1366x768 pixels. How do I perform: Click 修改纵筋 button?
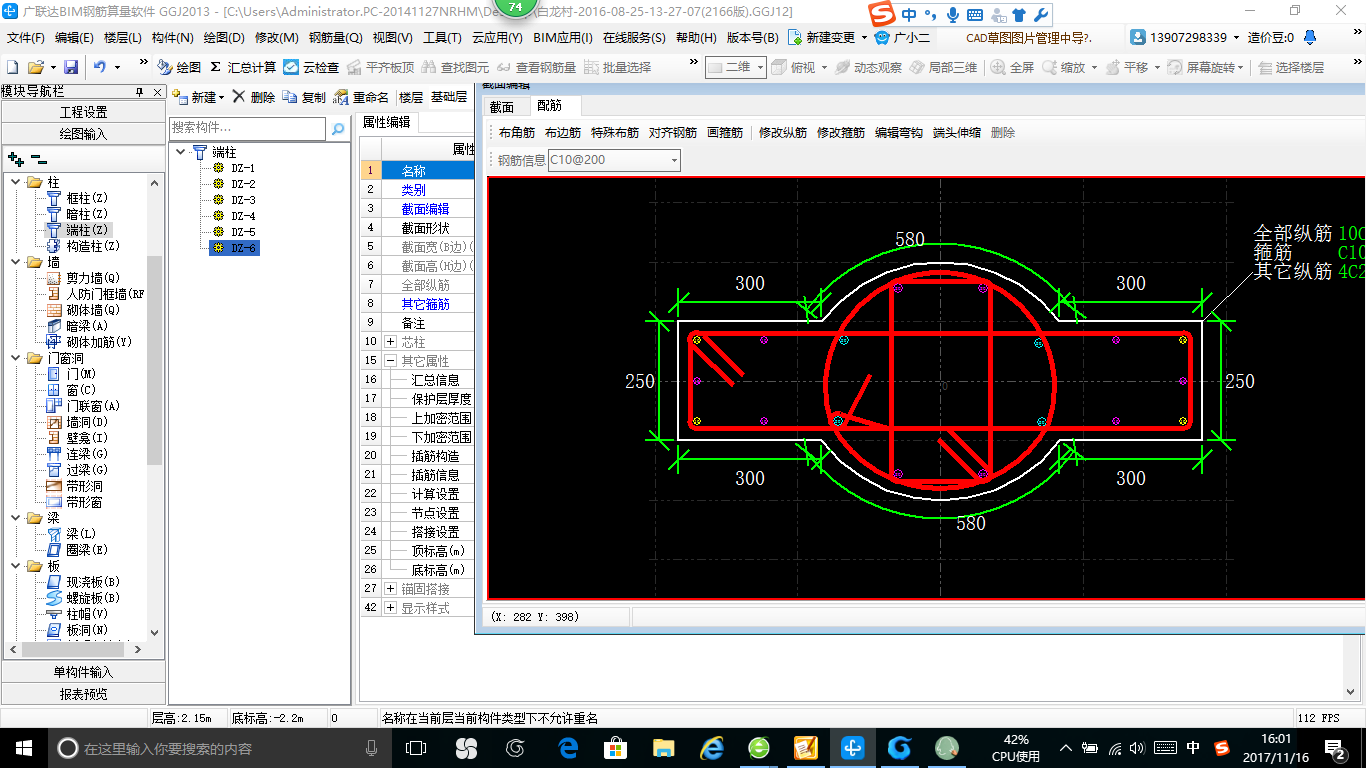click(783, 132)
